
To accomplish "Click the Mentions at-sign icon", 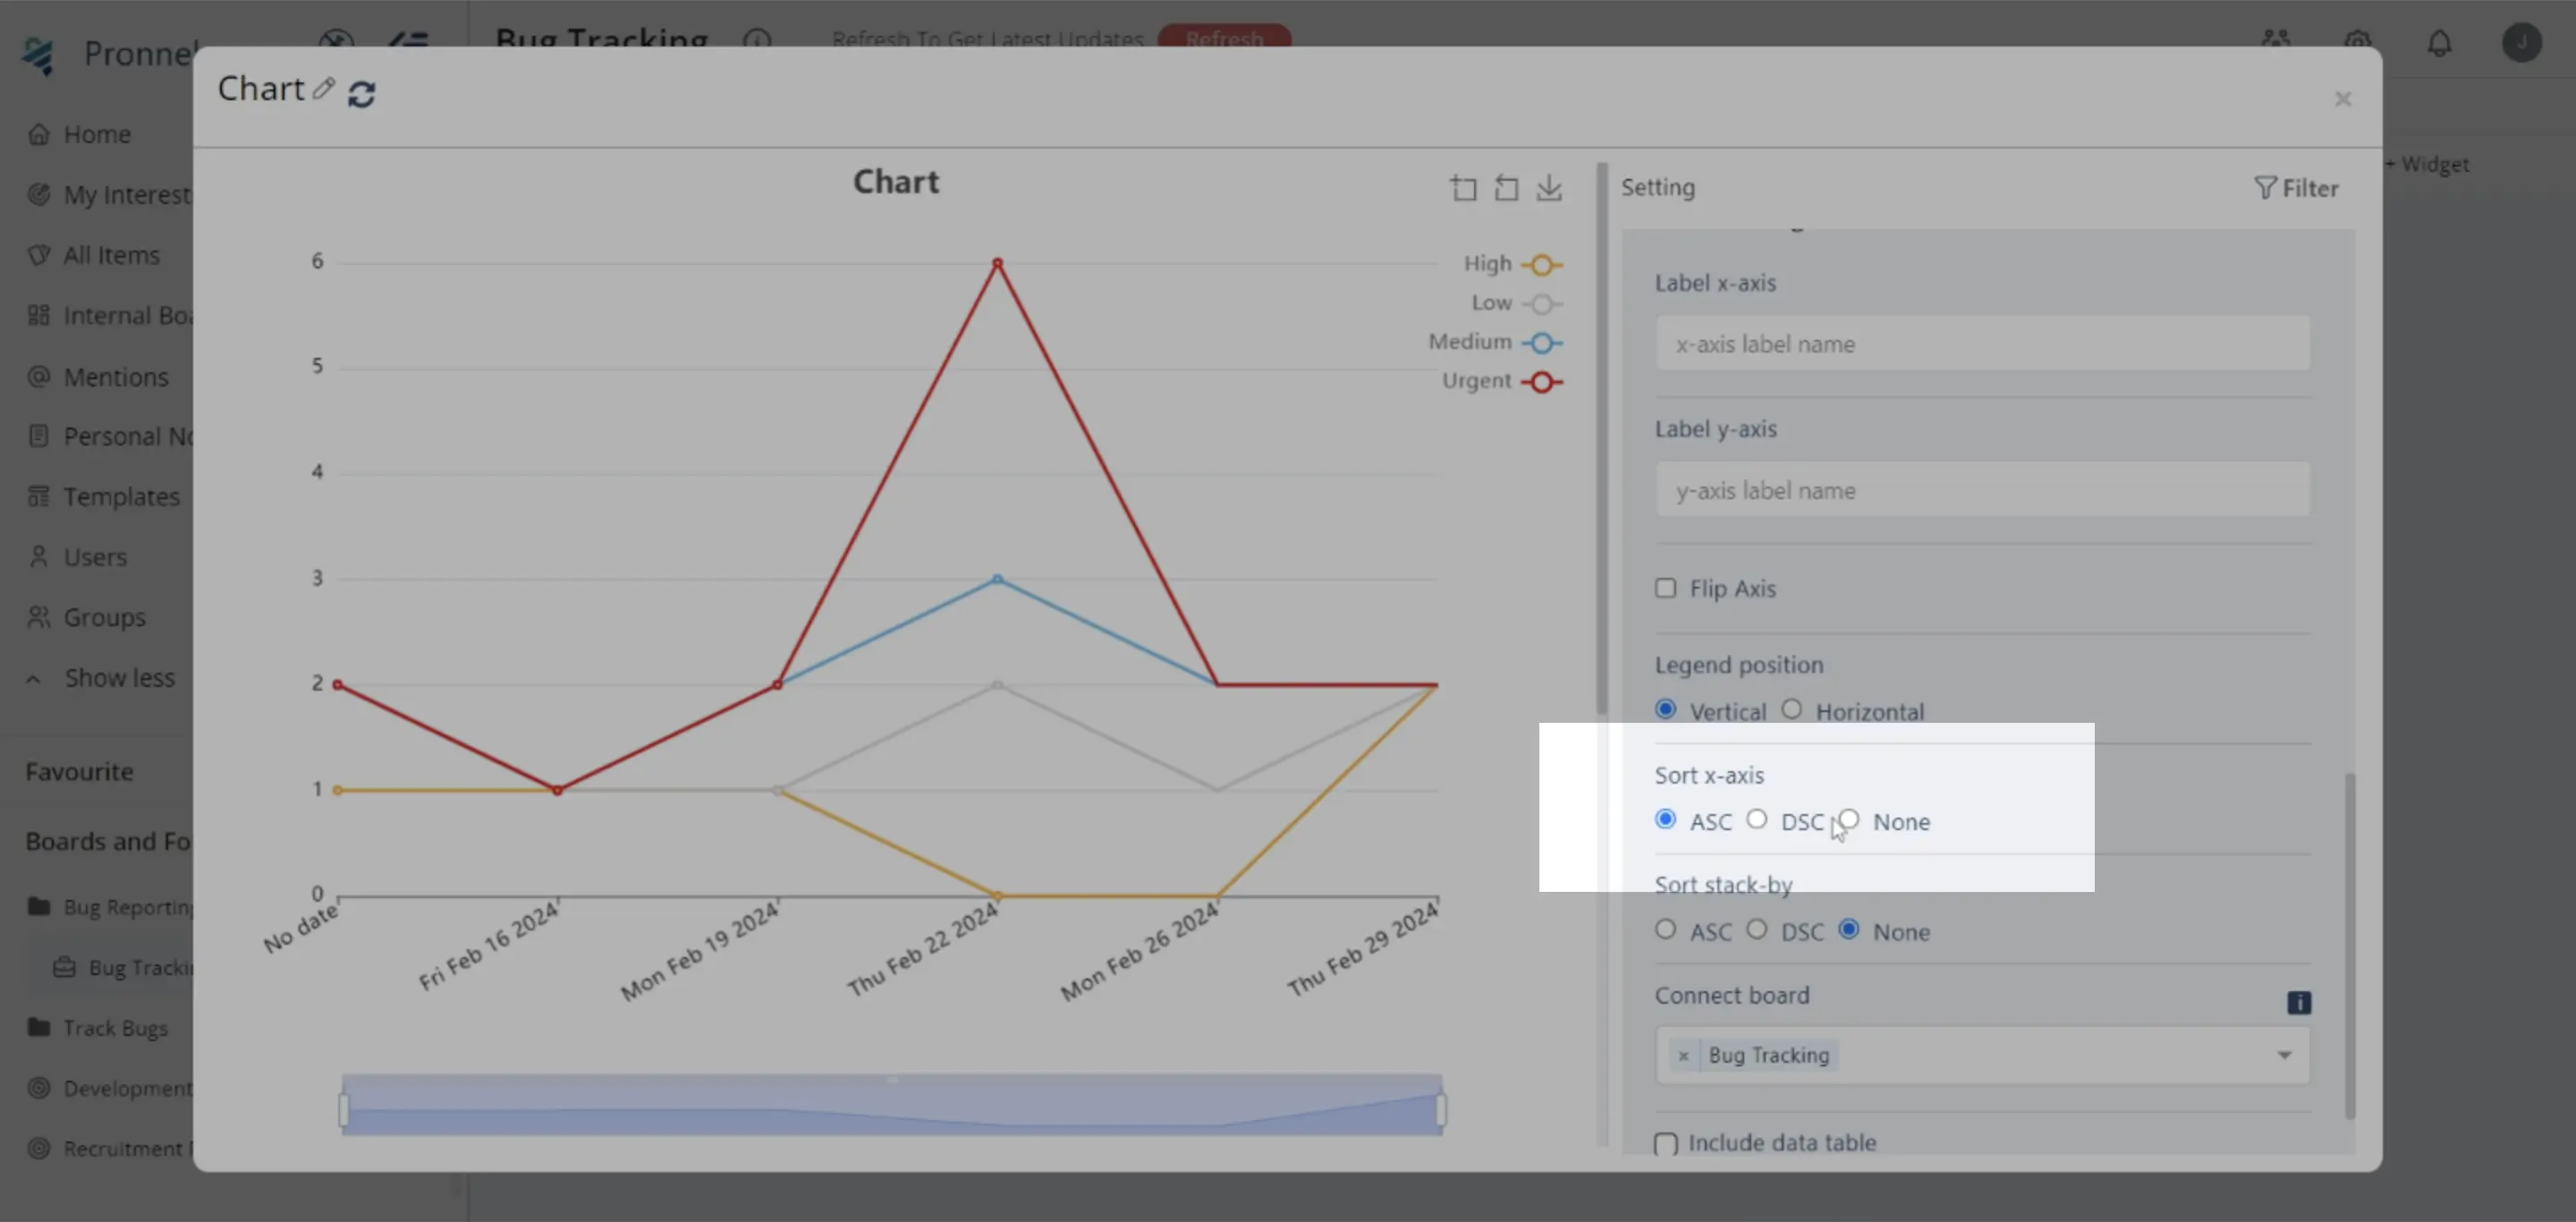I will [39, 376].
